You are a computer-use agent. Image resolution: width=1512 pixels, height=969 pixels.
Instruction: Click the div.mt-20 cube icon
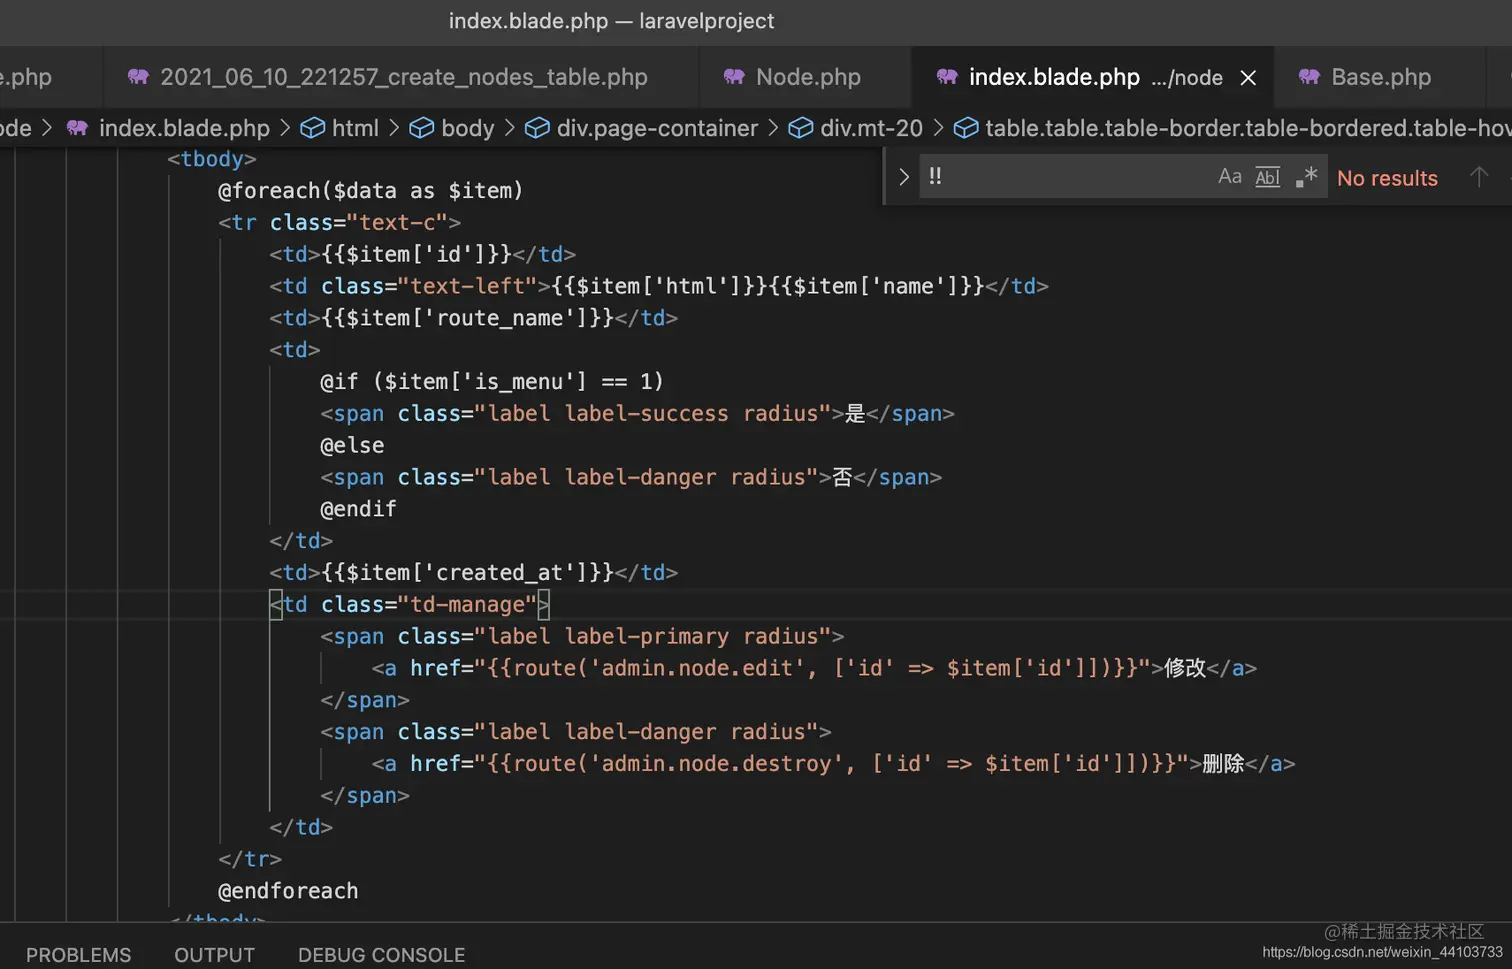[x=801, y=128]
